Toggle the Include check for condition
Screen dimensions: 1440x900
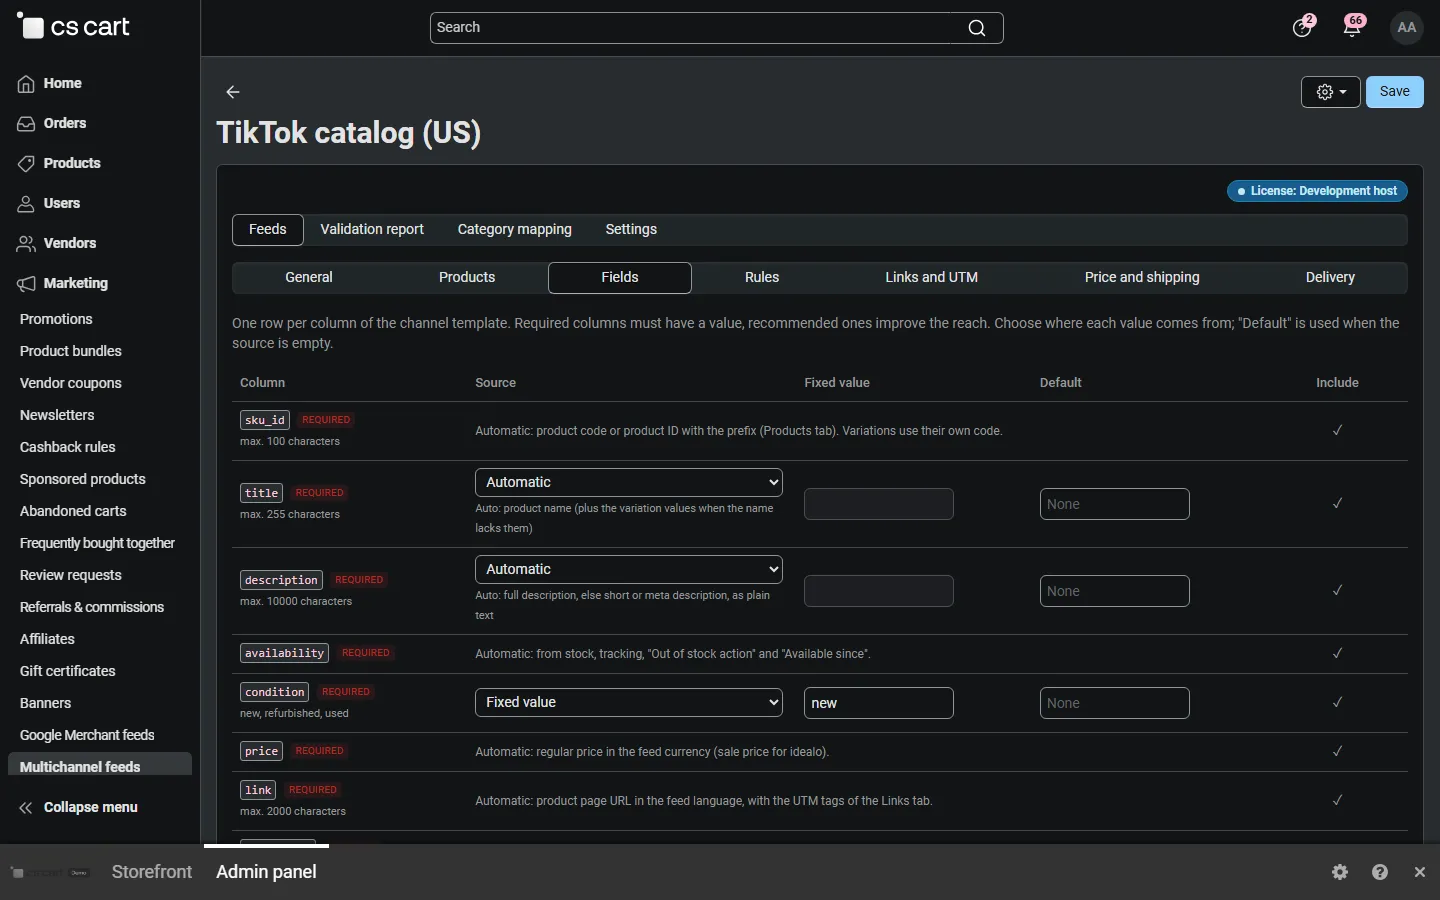click(x=1337, y=702)
